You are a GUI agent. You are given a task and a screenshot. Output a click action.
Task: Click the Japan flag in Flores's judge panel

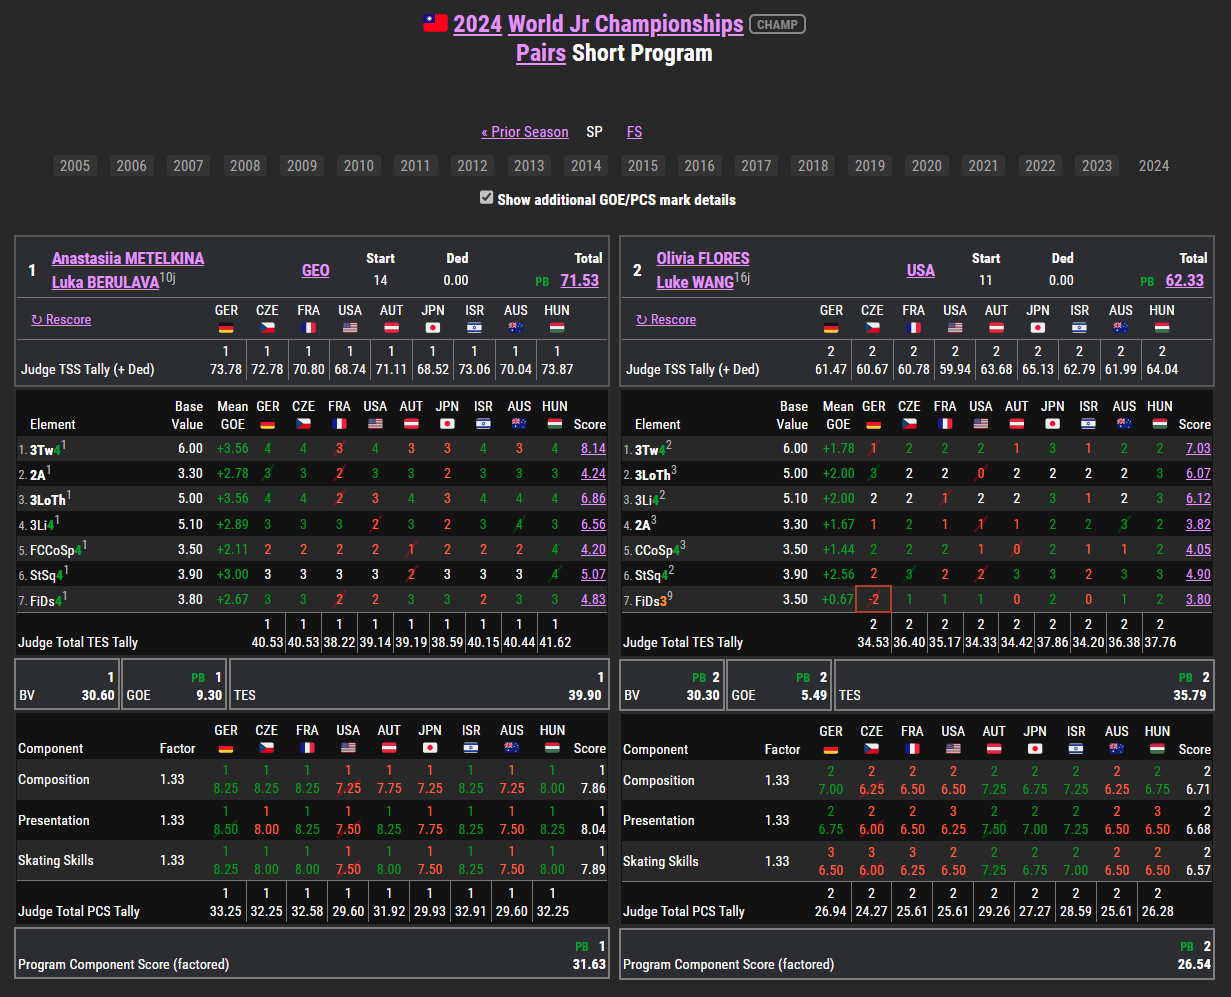tap(1038, 327)
